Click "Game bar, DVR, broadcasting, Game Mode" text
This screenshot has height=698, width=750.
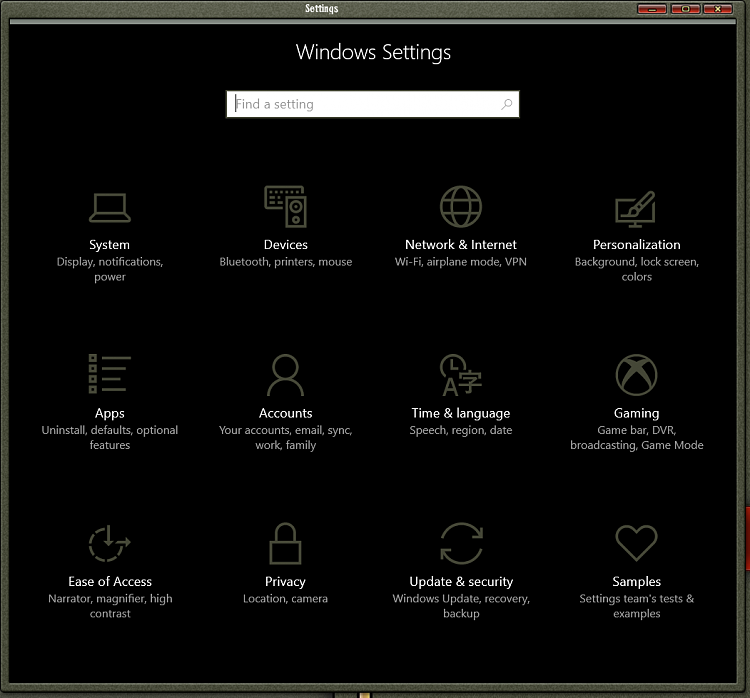click(637, 437)
